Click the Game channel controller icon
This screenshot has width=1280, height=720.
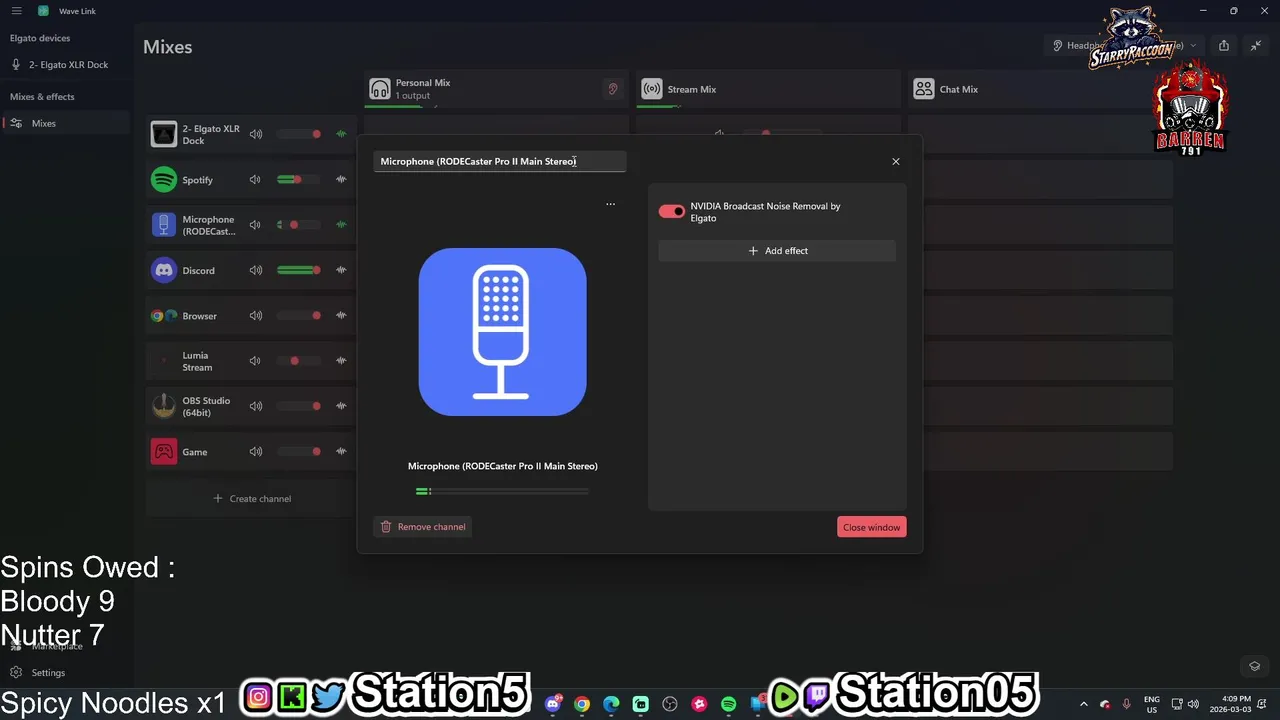(x=164, y=452)
